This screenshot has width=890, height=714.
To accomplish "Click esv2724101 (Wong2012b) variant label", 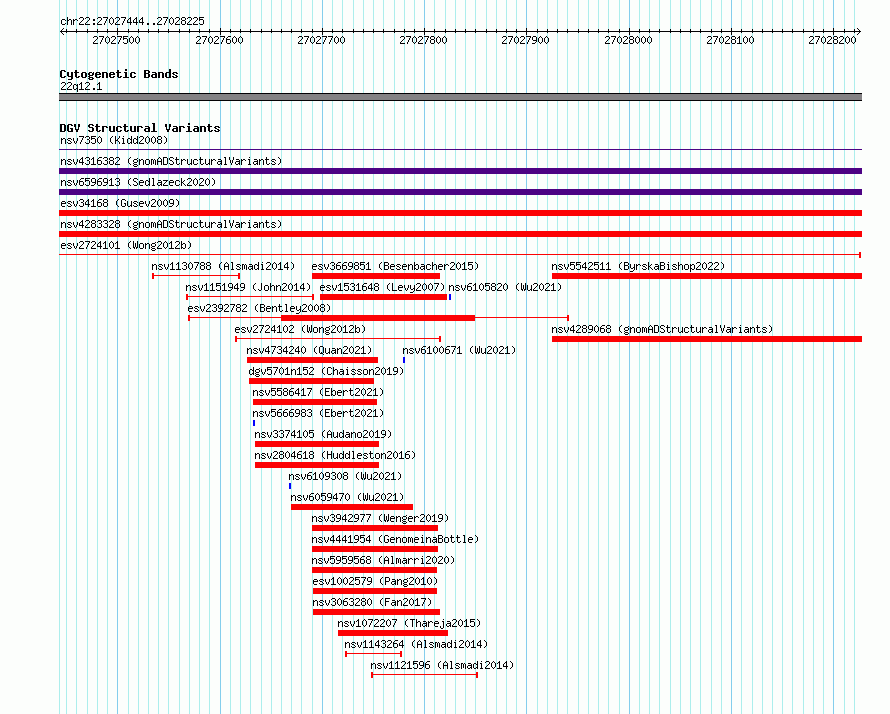I will (x=126, y=245).
